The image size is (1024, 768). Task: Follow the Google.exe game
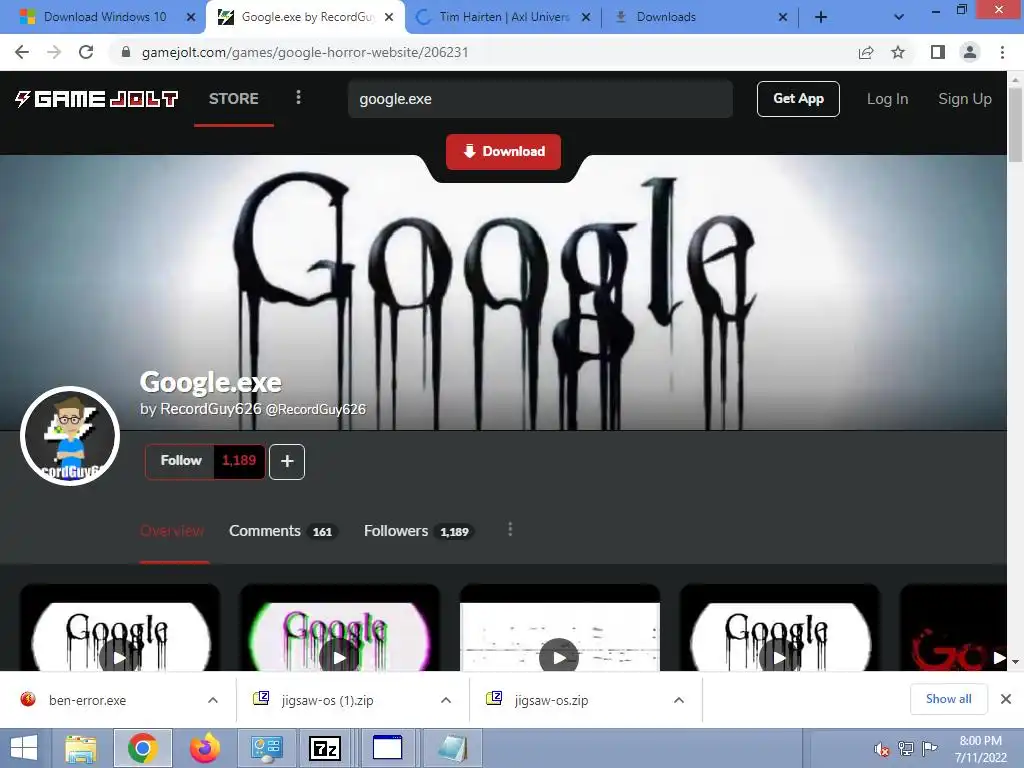181,461
